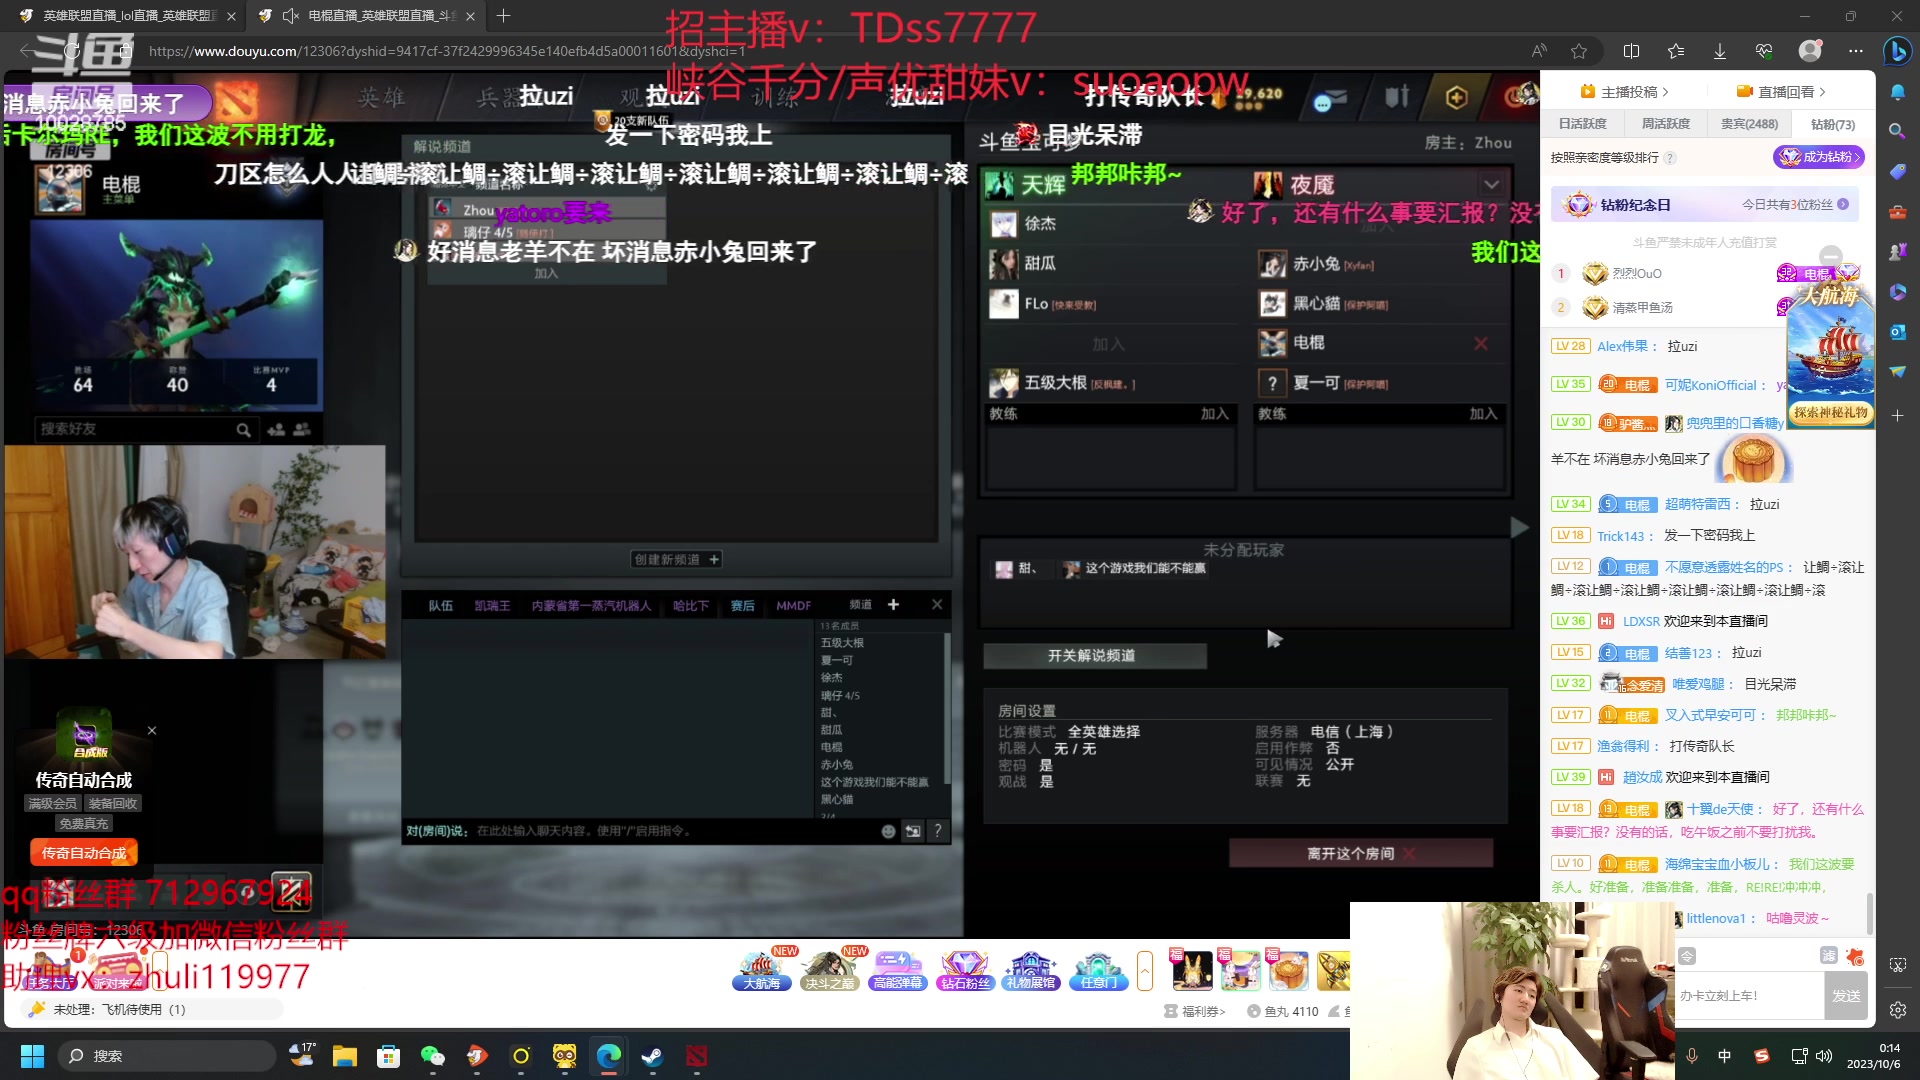Image resolution: width=1920 pixels, height=1080 pixels.
Task: Open the 礼物展馆 icon
Action: 1031,969
